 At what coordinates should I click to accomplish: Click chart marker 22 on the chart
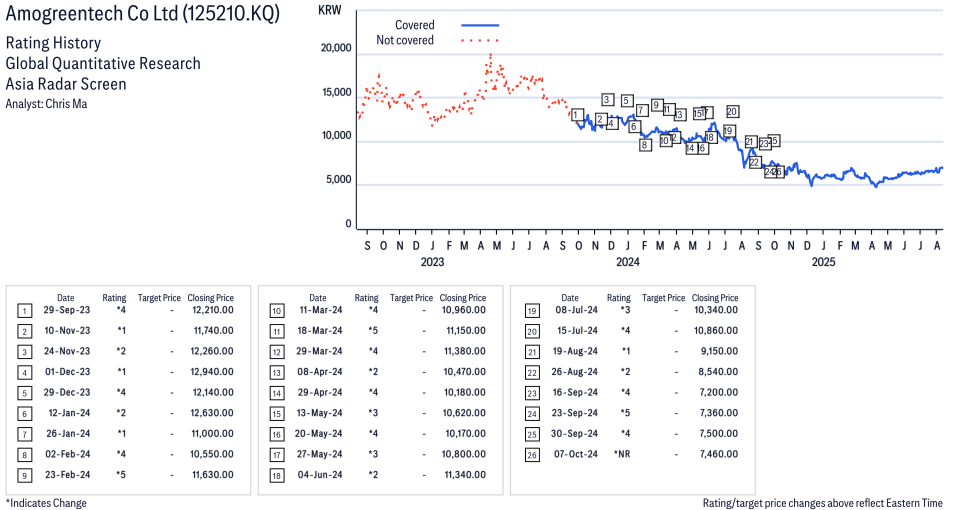pos(754,162)
